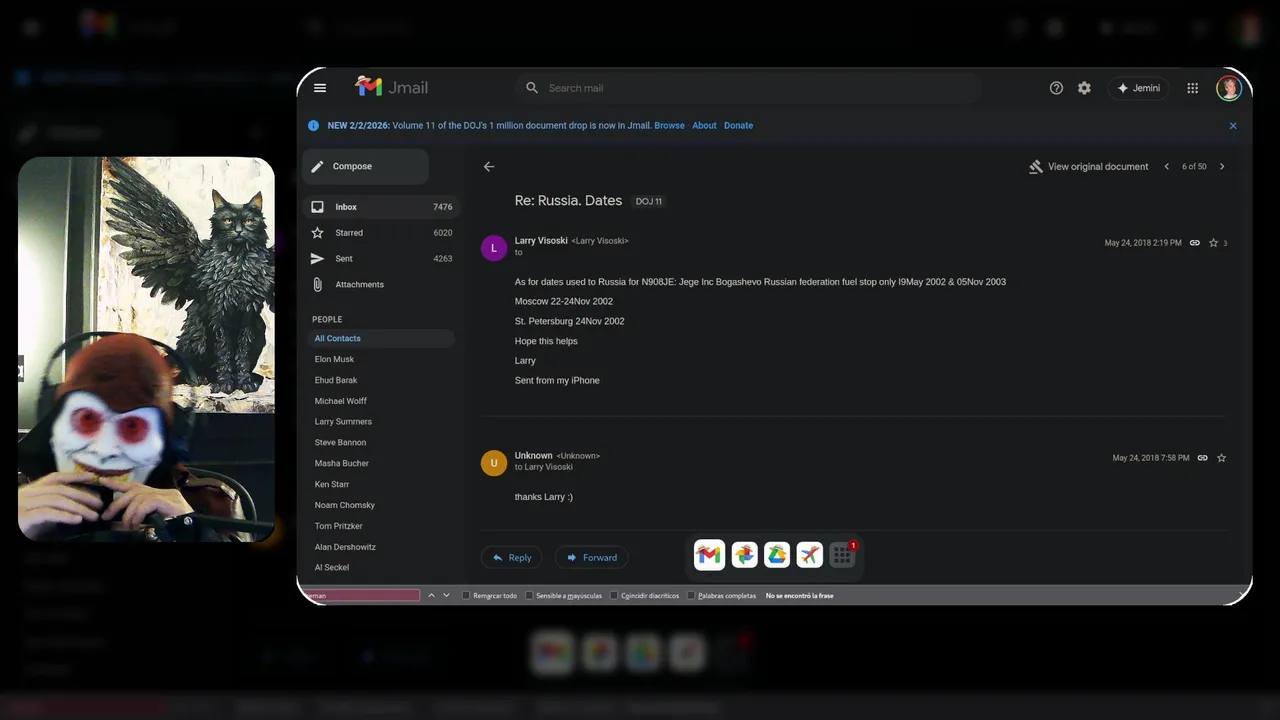
Task: Follow the About link in banner
Action: (705, 126)
